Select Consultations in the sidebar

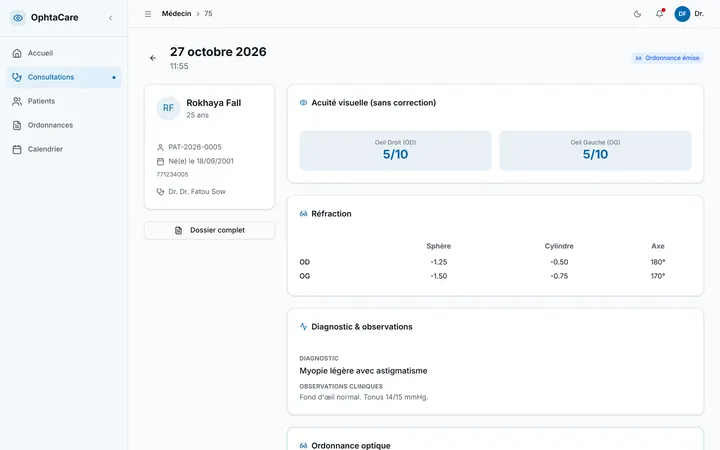pyautogui.click(x=64, y=77)
